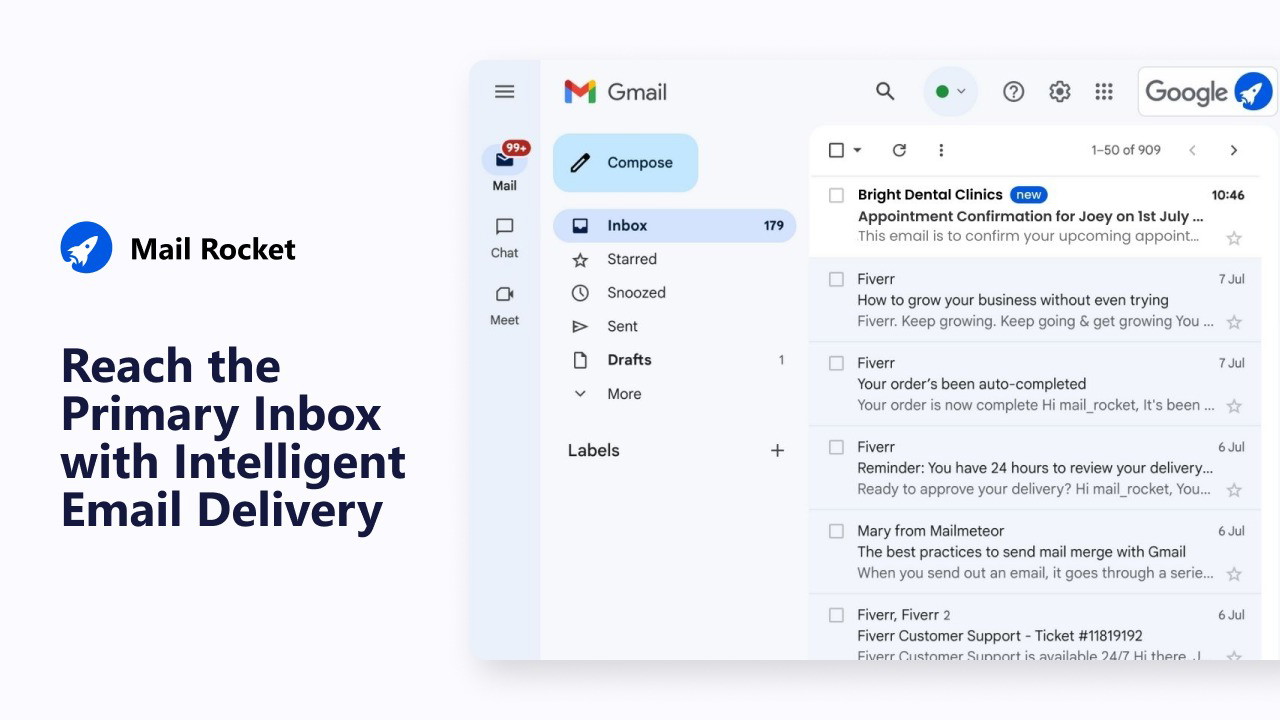
Task: Tick the checkbox for 'How to grow your business'
Action: tap(837, 279)
